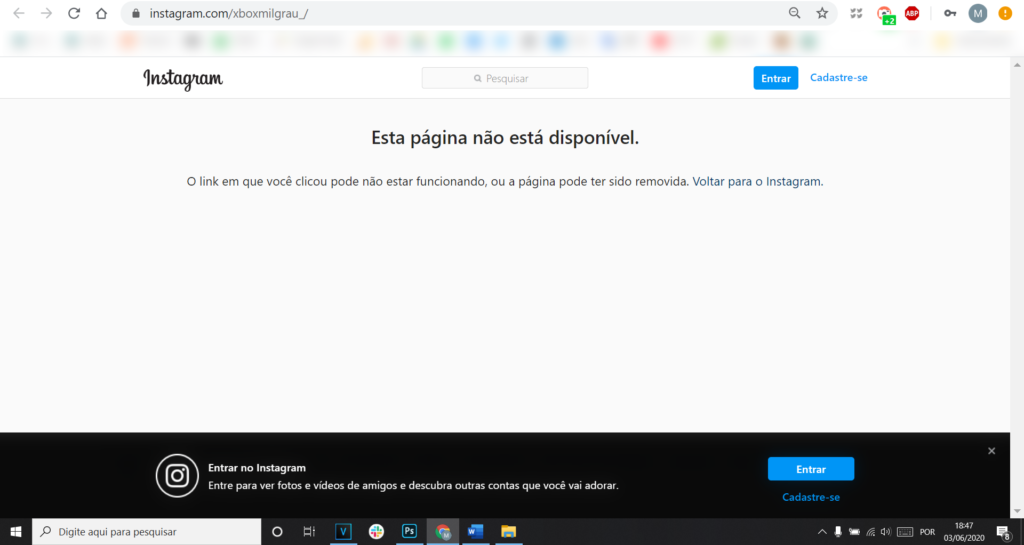Reload the page with the refresh icon

pyautogui.click(x=74, y=14)
